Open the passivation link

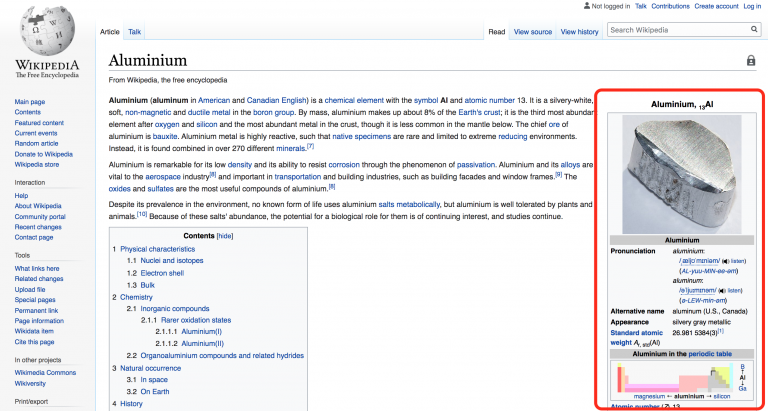point(476,165)
